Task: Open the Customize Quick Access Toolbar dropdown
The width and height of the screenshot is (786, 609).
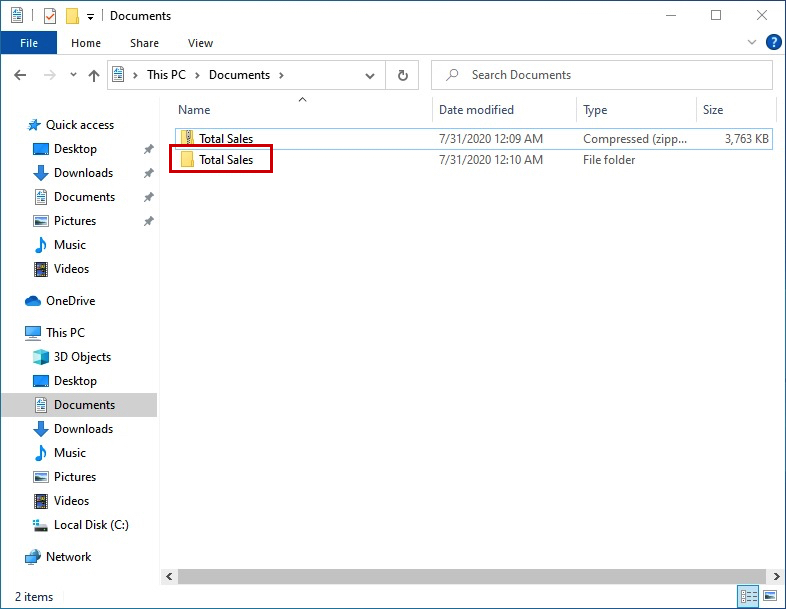Action: (x=90, y=17)
